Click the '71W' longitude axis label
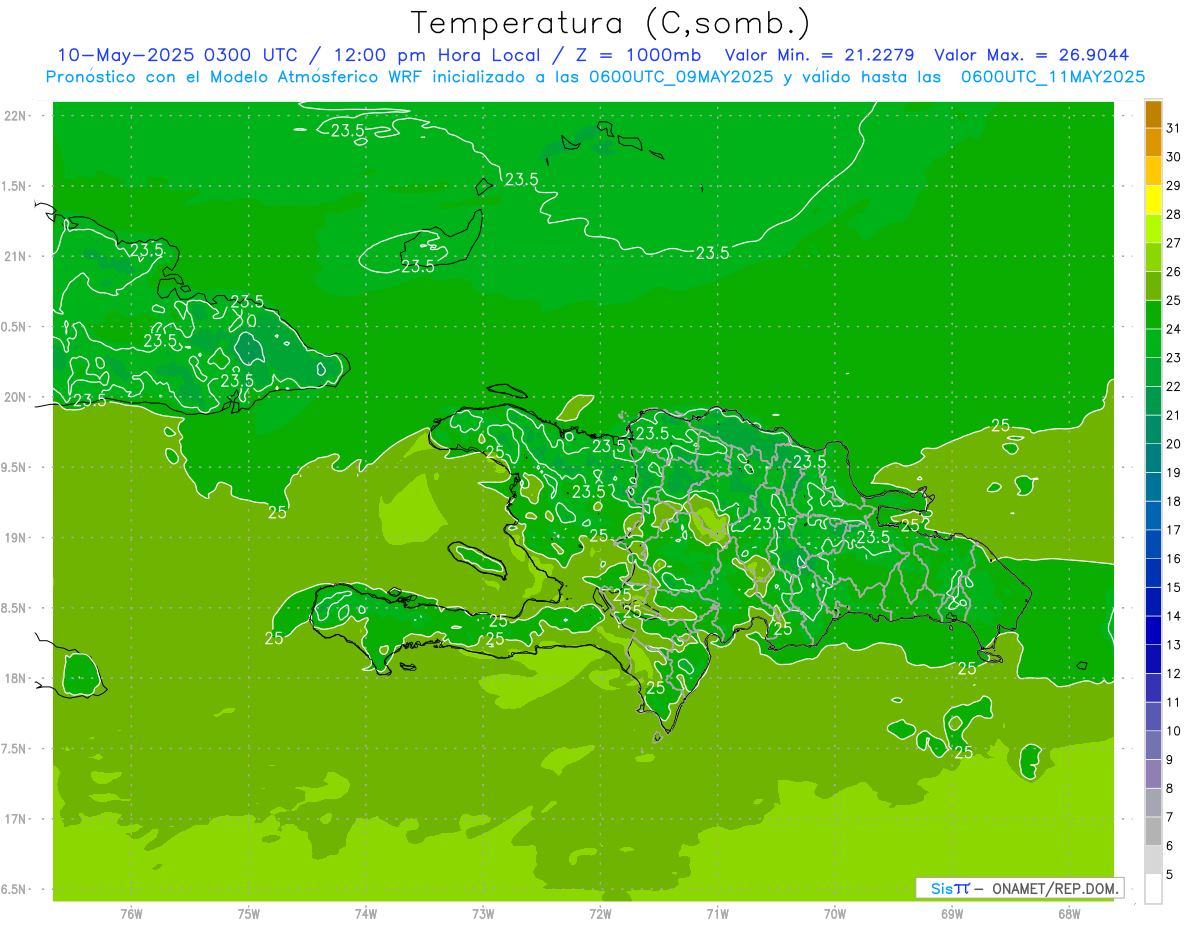 pos(717,914)
